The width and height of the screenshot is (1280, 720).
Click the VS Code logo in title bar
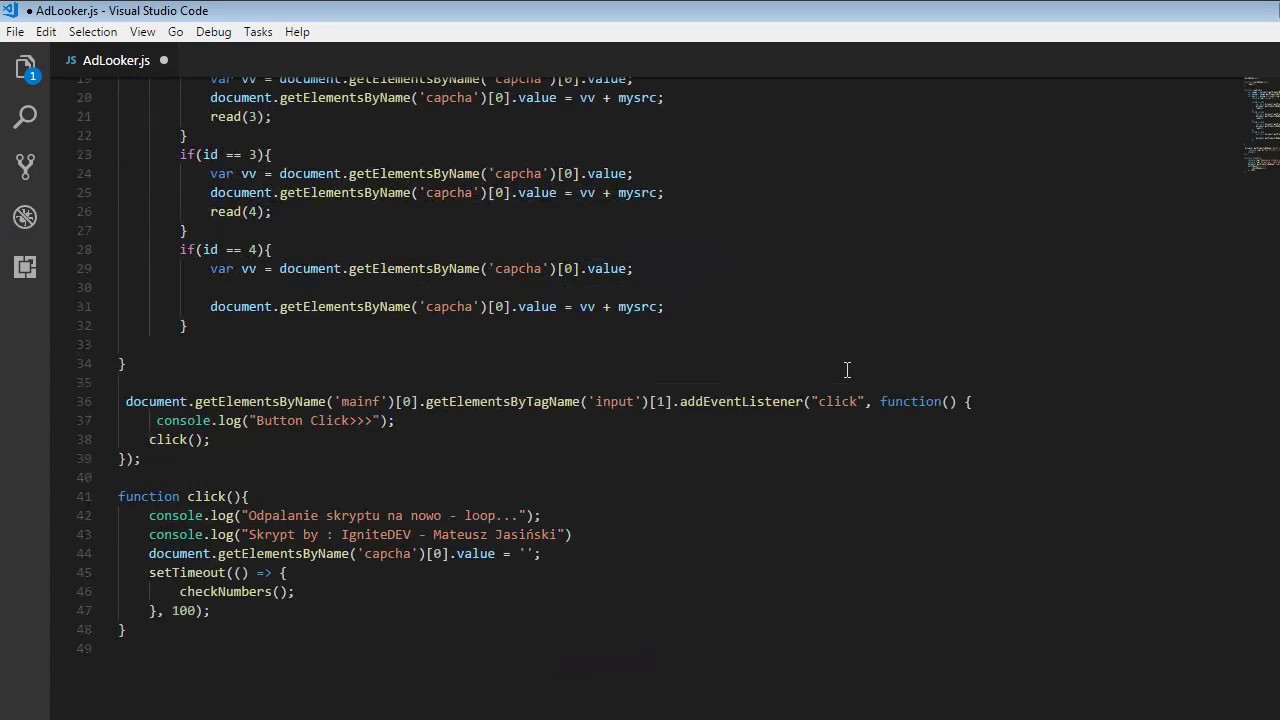pos(10,10)
